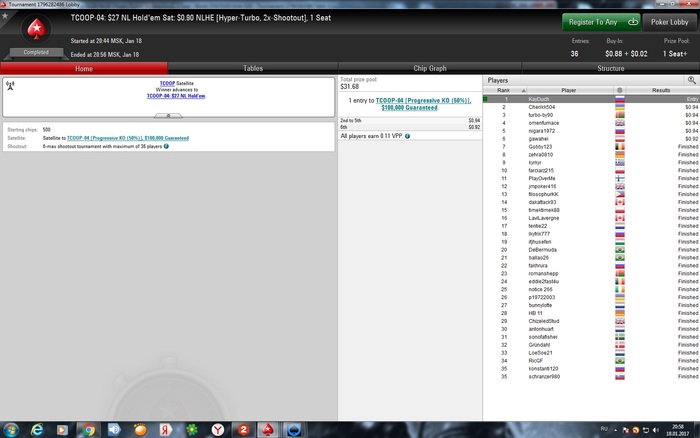Select player turbo-by90 in the list

pyautogui.click(x=591, y=115)
